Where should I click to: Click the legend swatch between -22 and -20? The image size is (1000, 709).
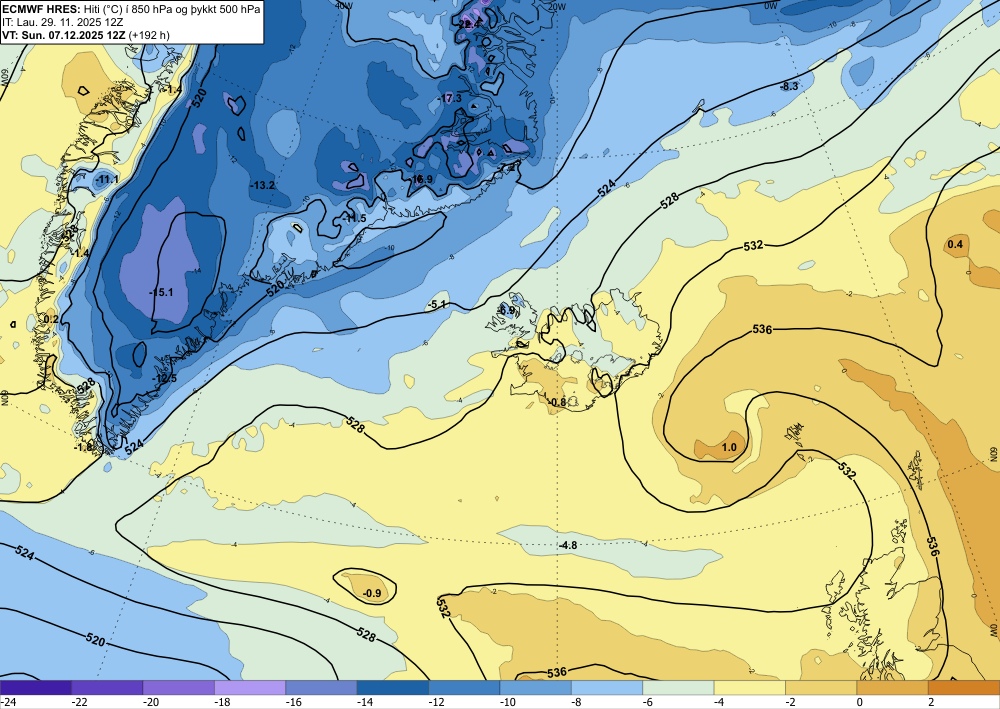pyautogui.click(x=107, y=688)
